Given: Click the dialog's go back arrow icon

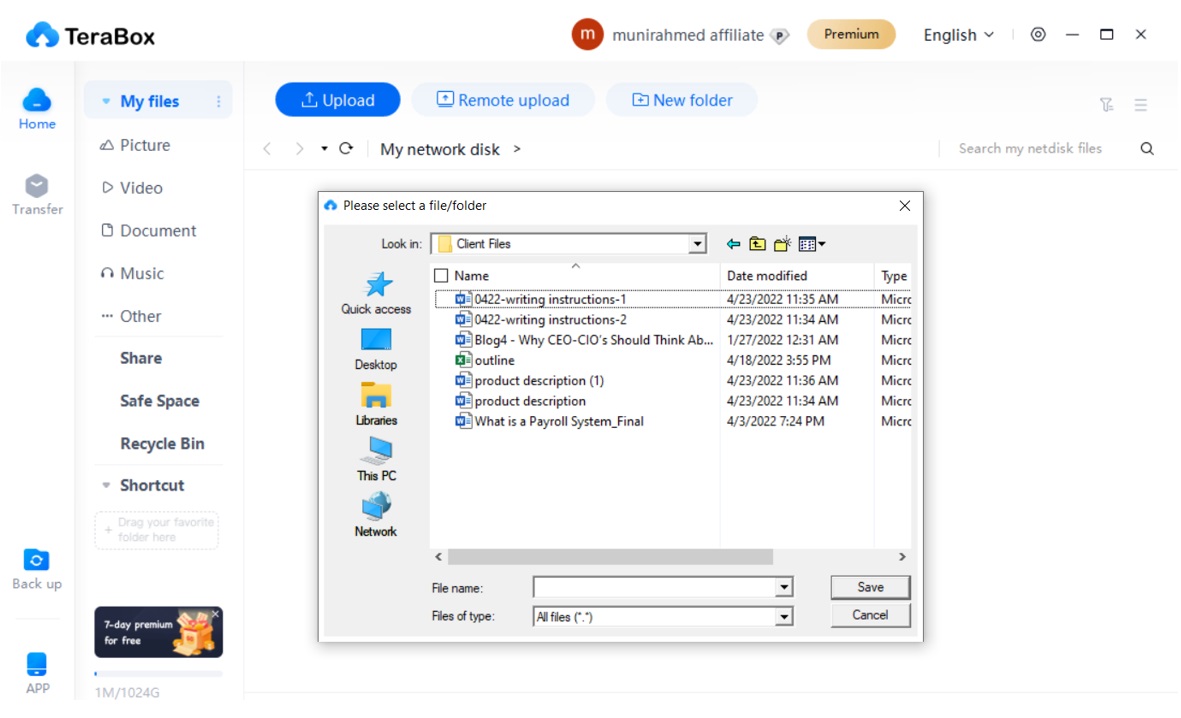Looking at the screenshot, I should (x=733, y=244).
